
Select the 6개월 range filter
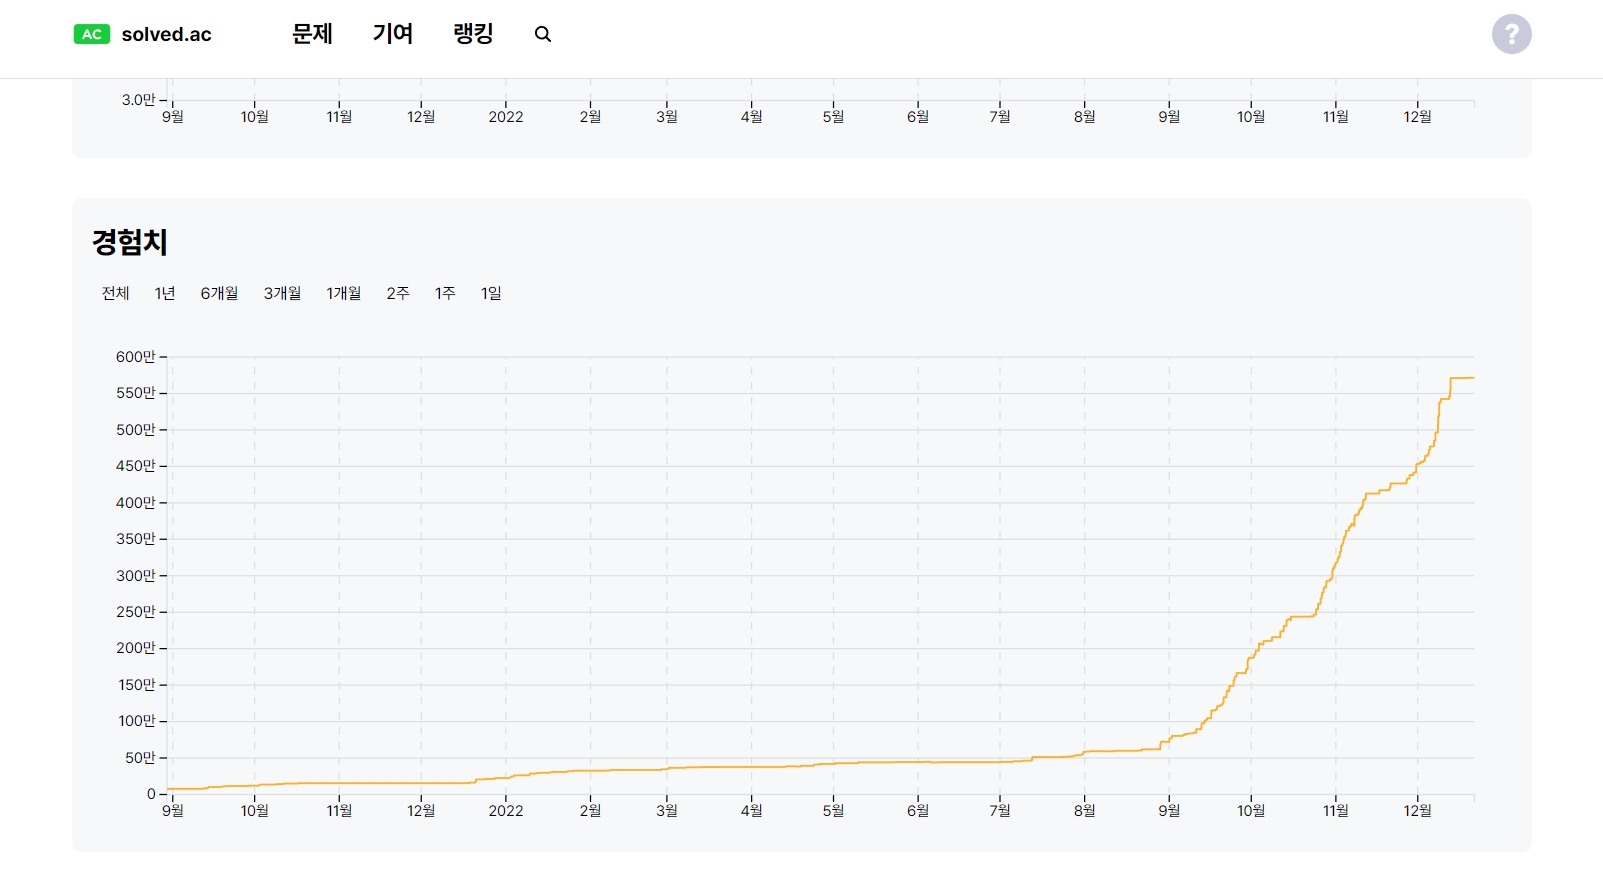[219, 293]
